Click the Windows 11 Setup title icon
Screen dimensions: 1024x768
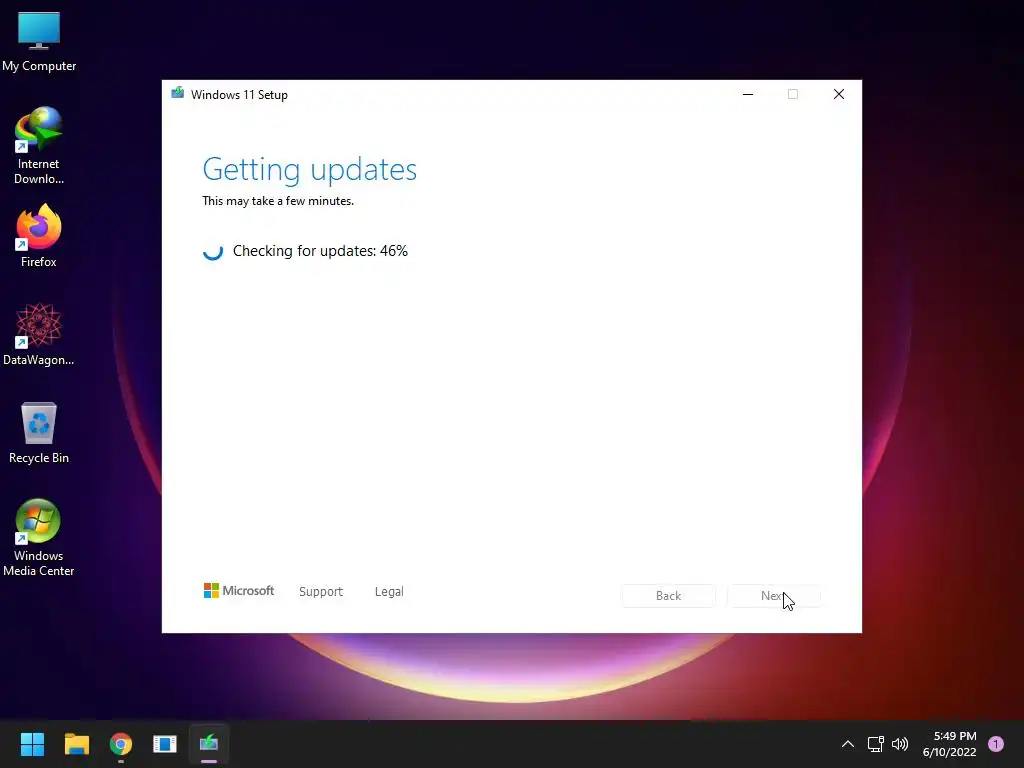coord(178,93)
